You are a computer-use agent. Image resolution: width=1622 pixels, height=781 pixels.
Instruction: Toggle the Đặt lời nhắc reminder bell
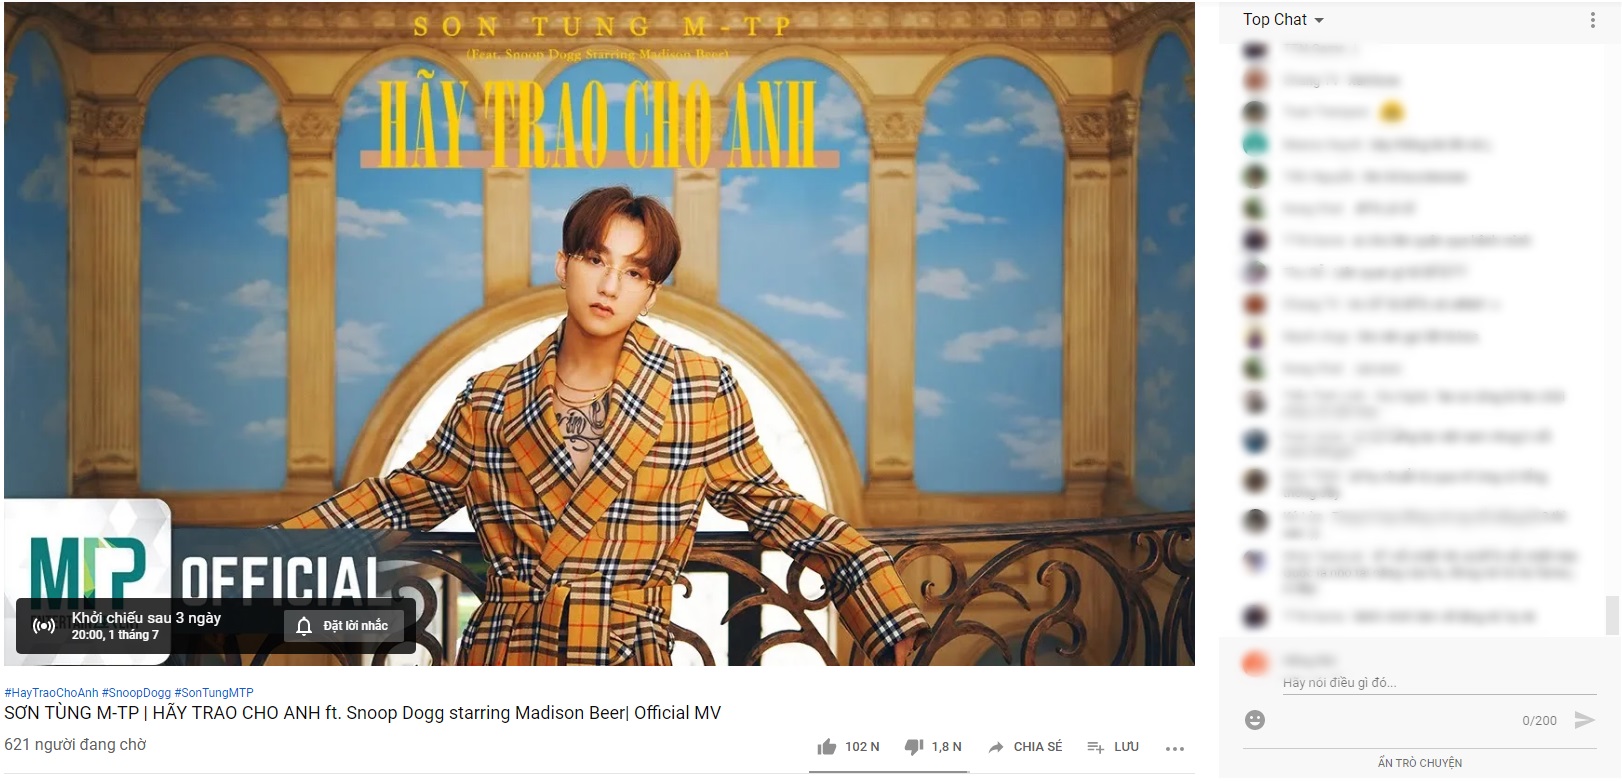click(x=343, y=626)
